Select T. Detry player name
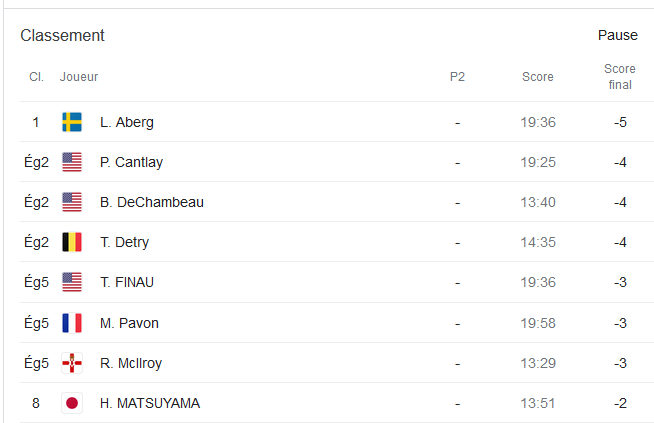Viewport: 654px width, 423px height. (124, 242)
